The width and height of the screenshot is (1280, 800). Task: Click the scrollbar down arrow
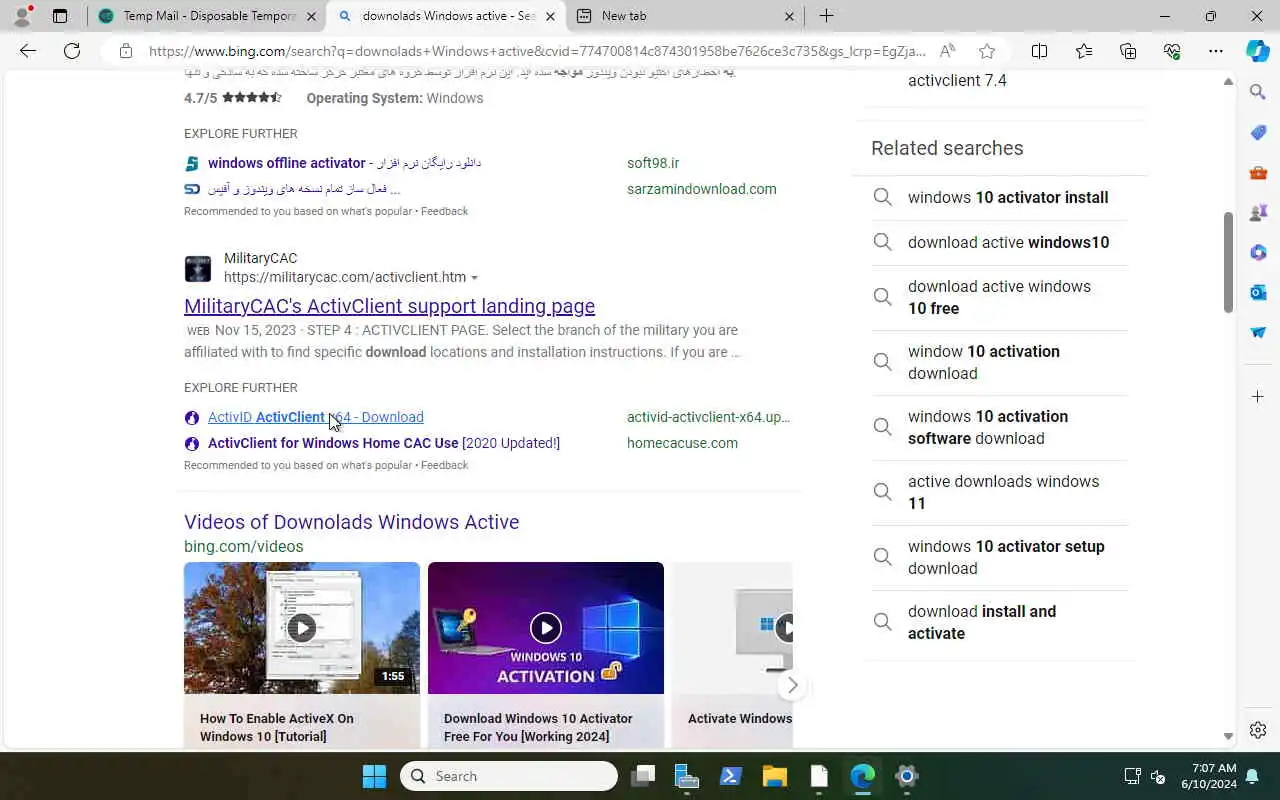[1228, 737]
